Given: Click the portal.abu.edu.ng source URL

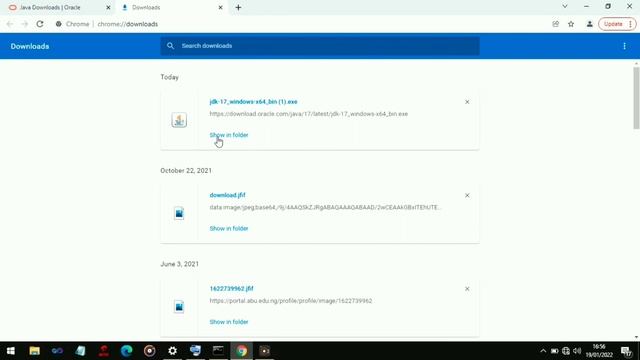Looking at the screenshot, I should [291, 301].
